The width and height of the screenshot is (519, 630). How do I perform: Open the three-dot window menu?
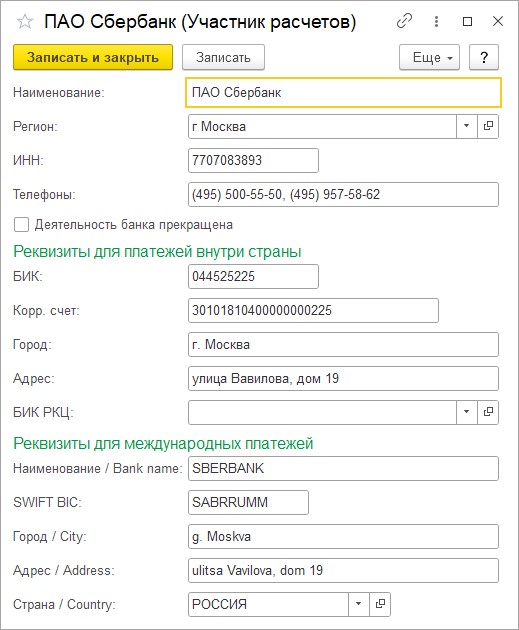coord(436,21)
